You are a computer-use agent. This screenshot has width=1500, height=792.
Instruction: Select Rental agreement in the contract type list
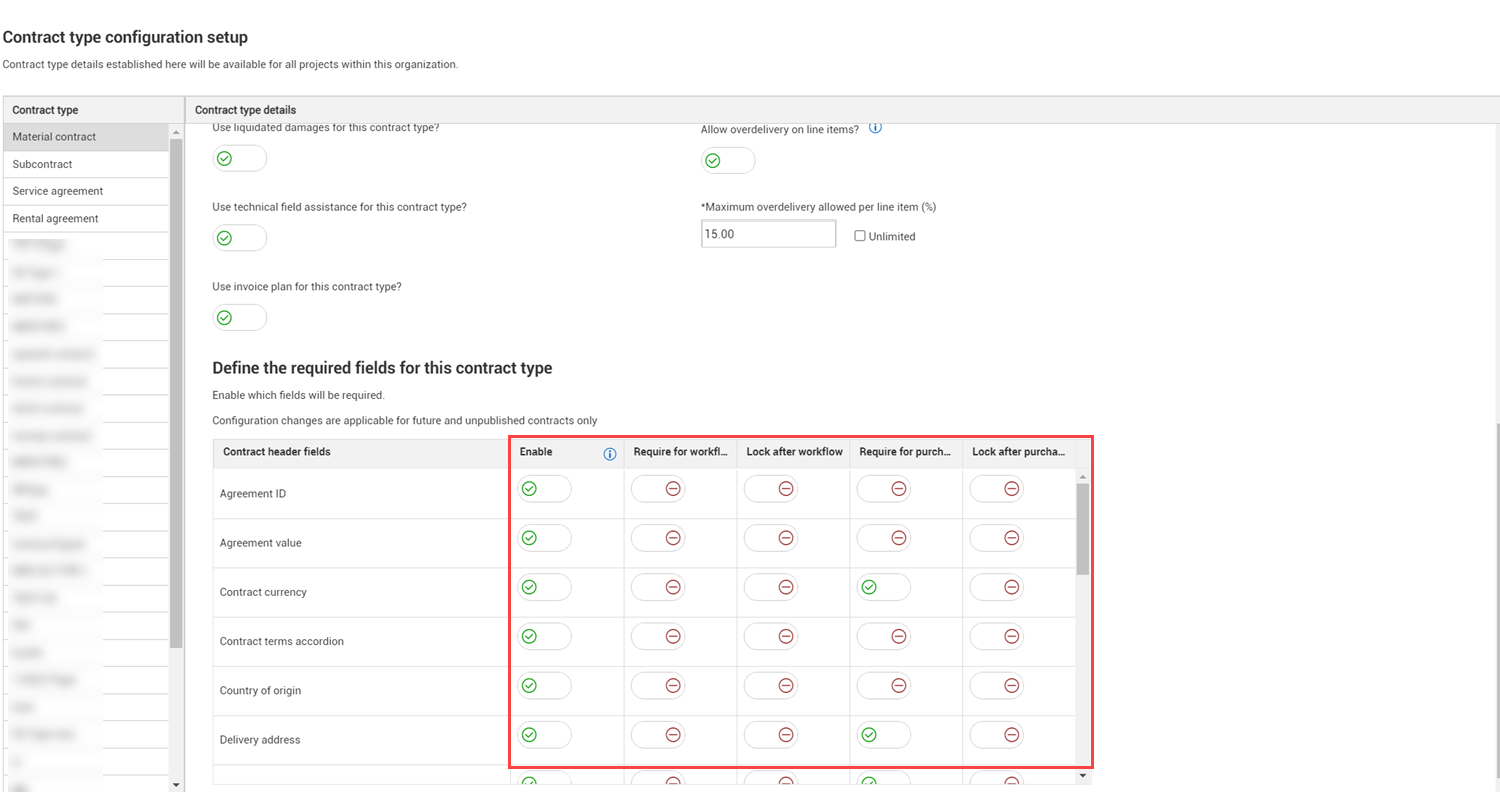55,218
